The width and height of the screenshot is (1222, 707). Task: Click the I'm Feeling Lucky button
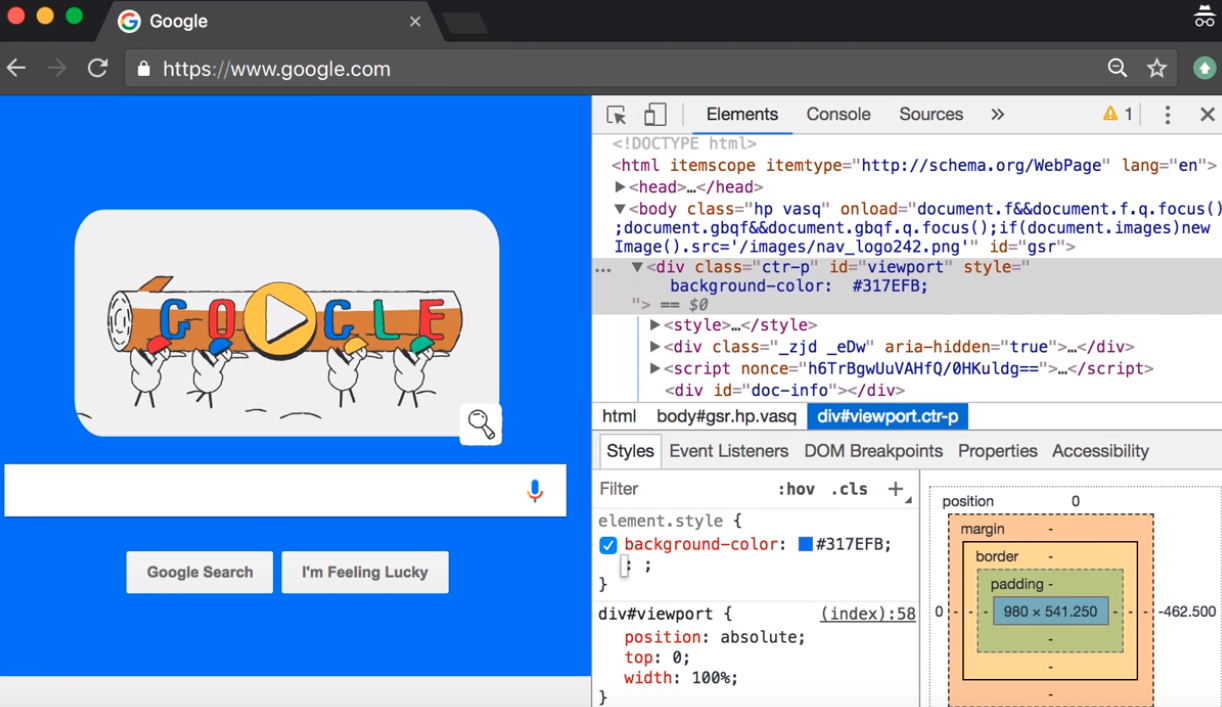click(365, 572)
